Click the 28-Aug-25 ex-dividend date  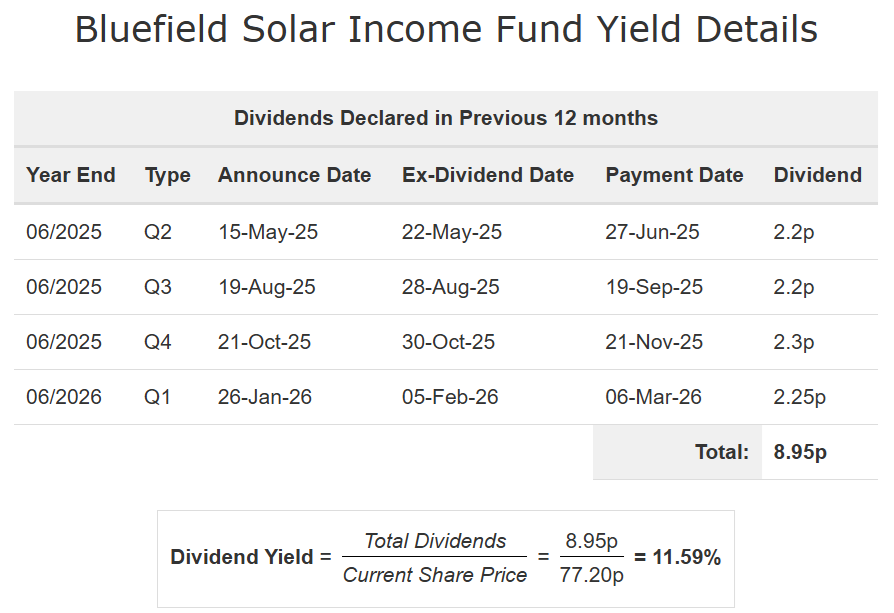[x=450, y=287]
